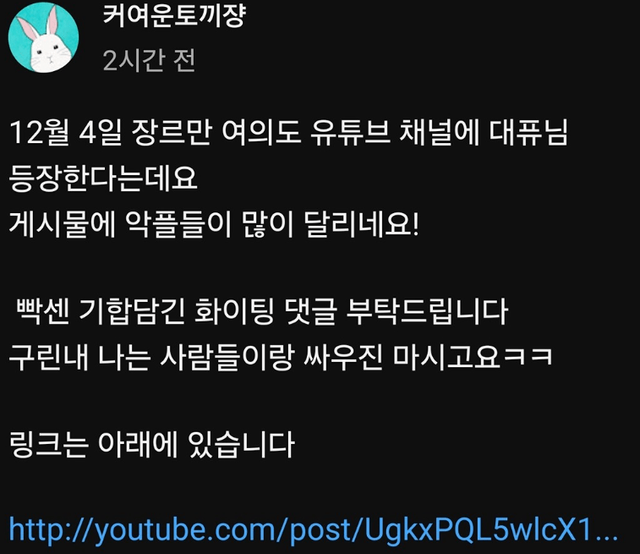Click the line '빡센 기합담긴 화이팅 댓글 부탁드립니다'
The height and width of the screenshot is (554, 640).
pyautogui.click(x=262, y=311)
